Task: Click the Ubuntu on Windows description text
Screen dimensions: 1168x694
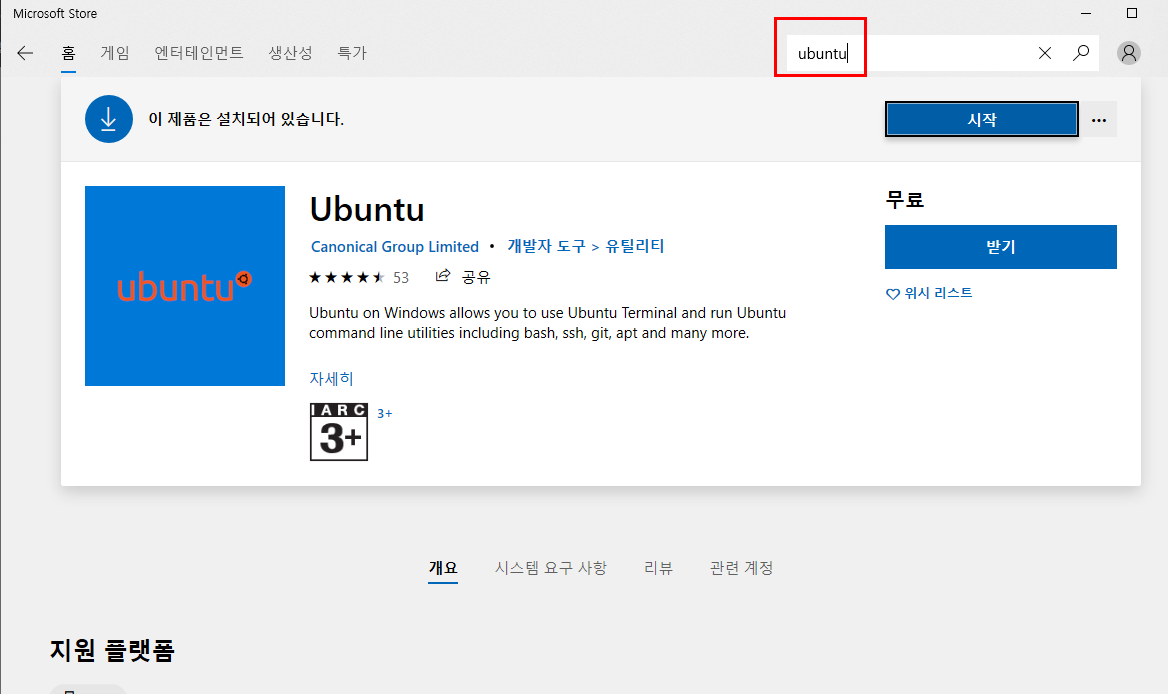Action: pyautogui.click(x=548, y=322)
